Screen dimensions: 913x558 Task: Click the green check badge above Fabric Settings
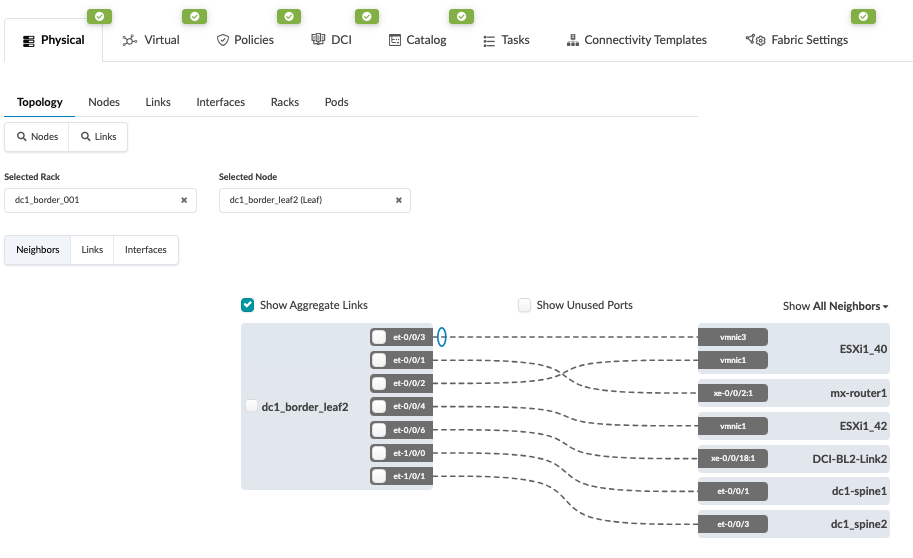click(863, 16)
